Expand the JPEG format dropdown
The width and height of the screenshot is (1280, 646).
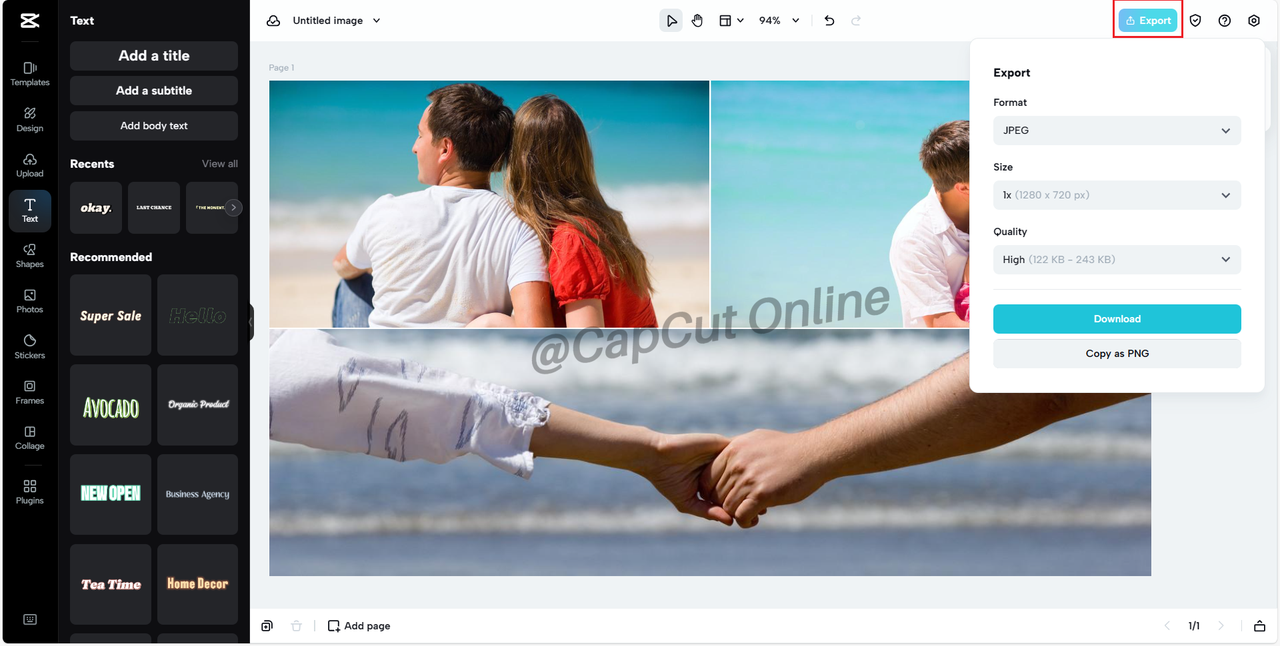[x=1117, y=130]
